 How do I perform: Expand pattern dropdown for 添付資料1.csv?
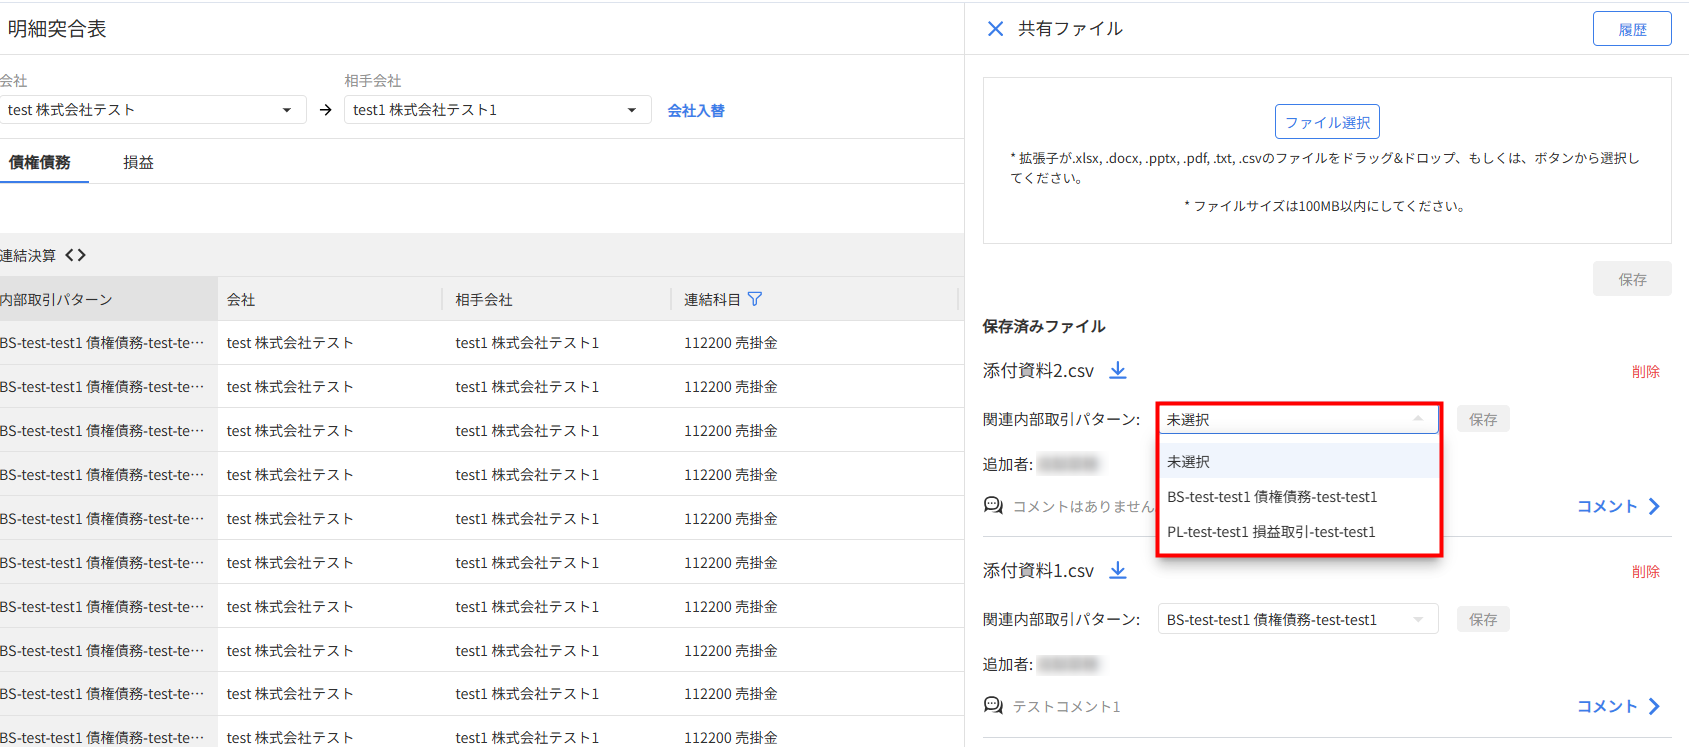[1297, 620]
